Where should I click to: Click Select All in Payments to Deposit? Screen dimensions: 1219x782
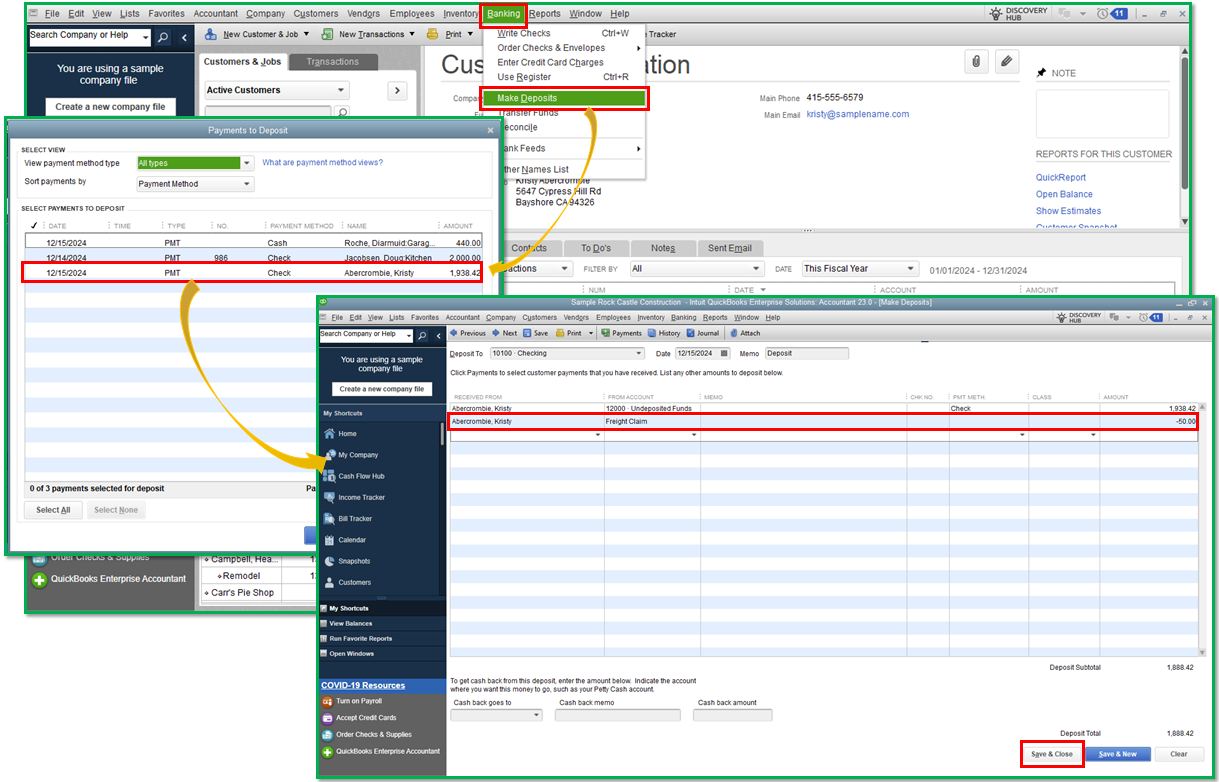[53, 510]
